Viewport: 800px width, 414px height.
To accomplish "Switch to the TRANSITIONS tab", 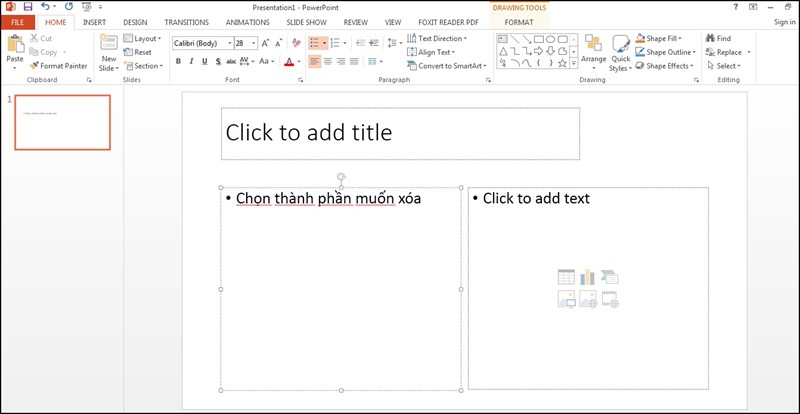I will (x=186, y=22).
